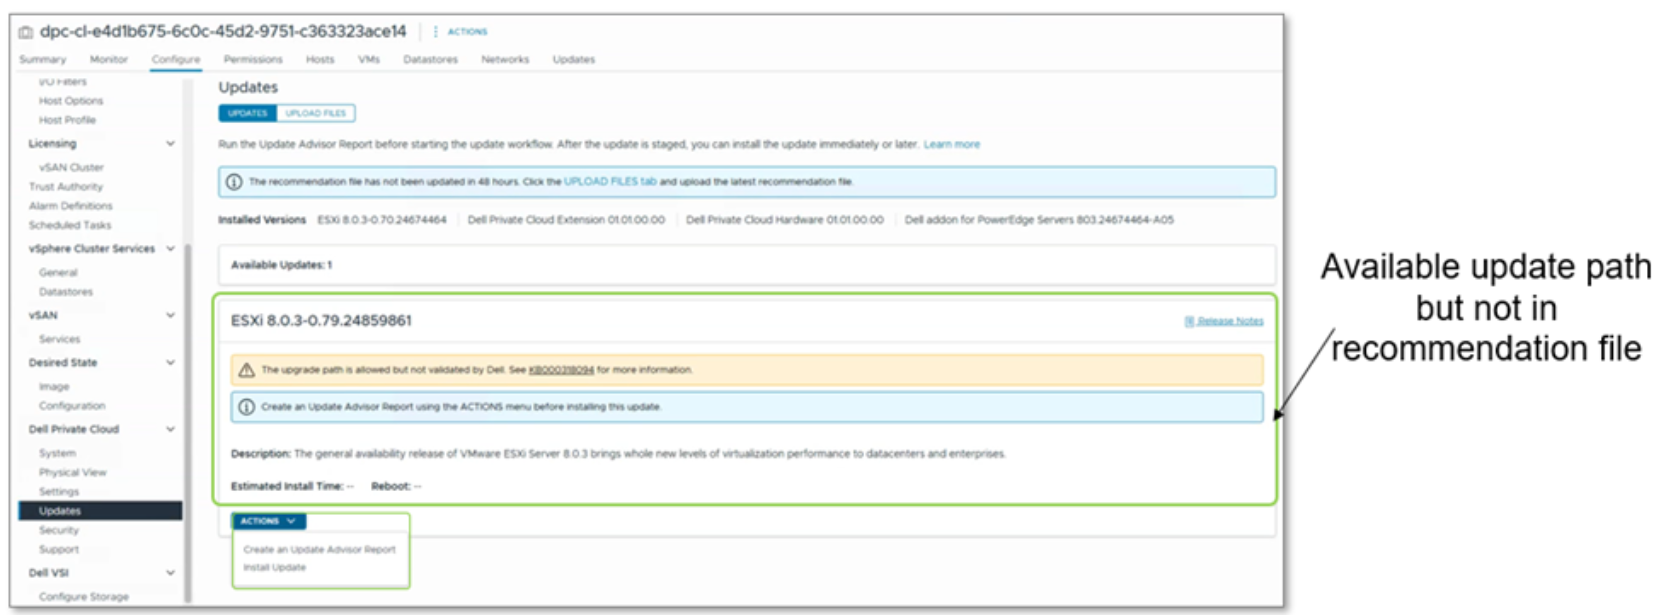1662x615 pixels.
Task: Open Scheduled Tasks in sidebar
Action: tap(70, 226)
